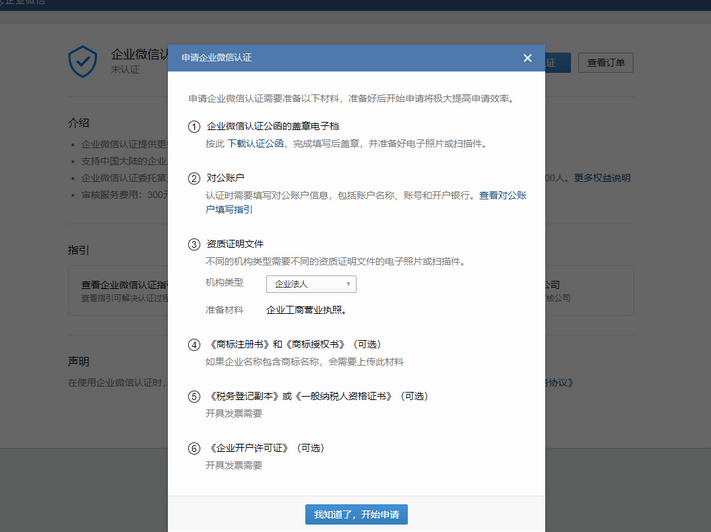Click the 准备材料 label
The width and height of the screenshot is (711, 532).
click(x=224, y=310)
